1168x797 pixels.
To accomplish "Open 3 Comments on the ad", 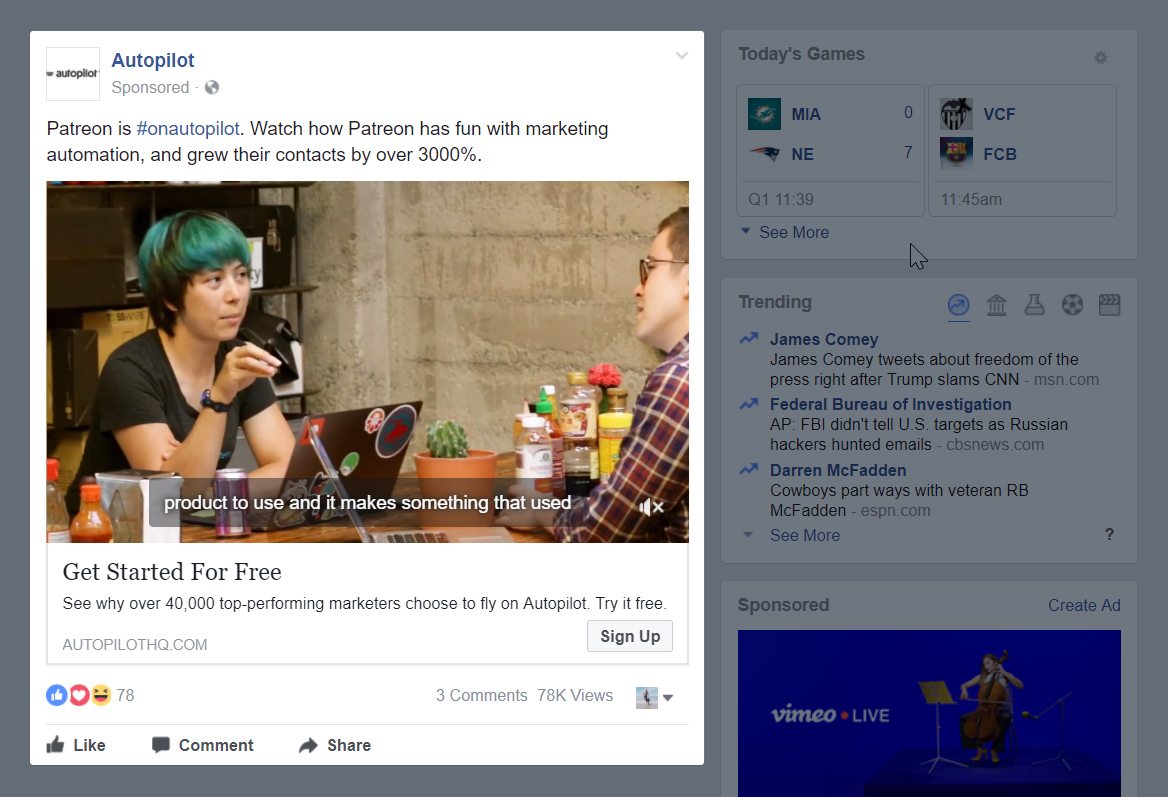I will pos(481,696).
